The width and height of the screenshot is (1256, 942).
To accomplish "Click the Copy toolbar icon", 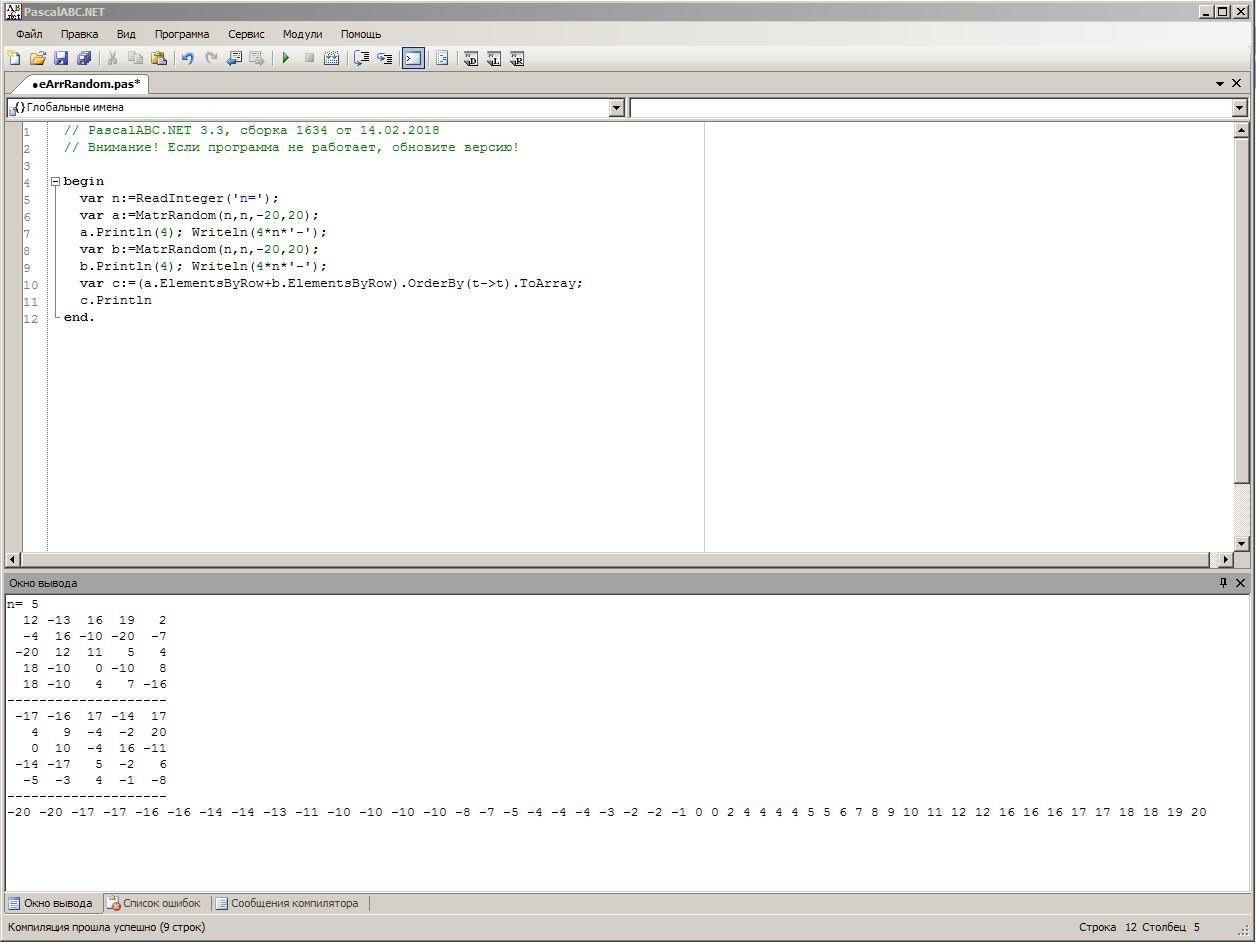I will [136, 59].
